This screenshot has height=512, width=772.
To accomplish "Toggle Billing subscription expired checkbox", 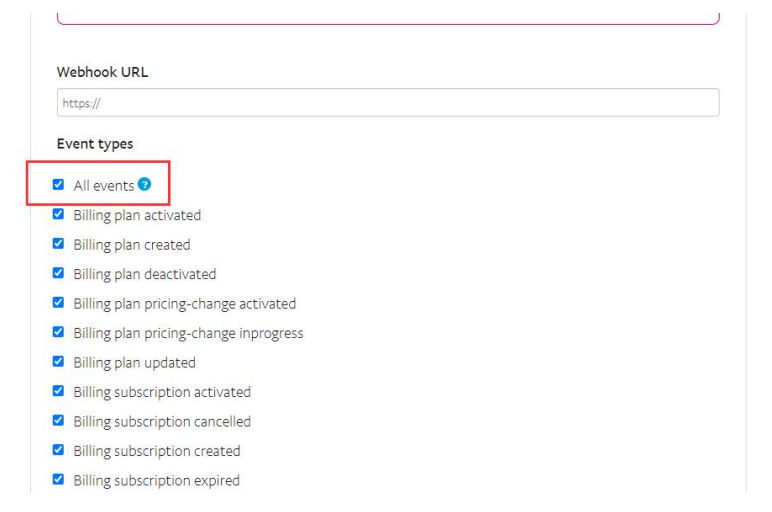I will click(x=58, y=480).
